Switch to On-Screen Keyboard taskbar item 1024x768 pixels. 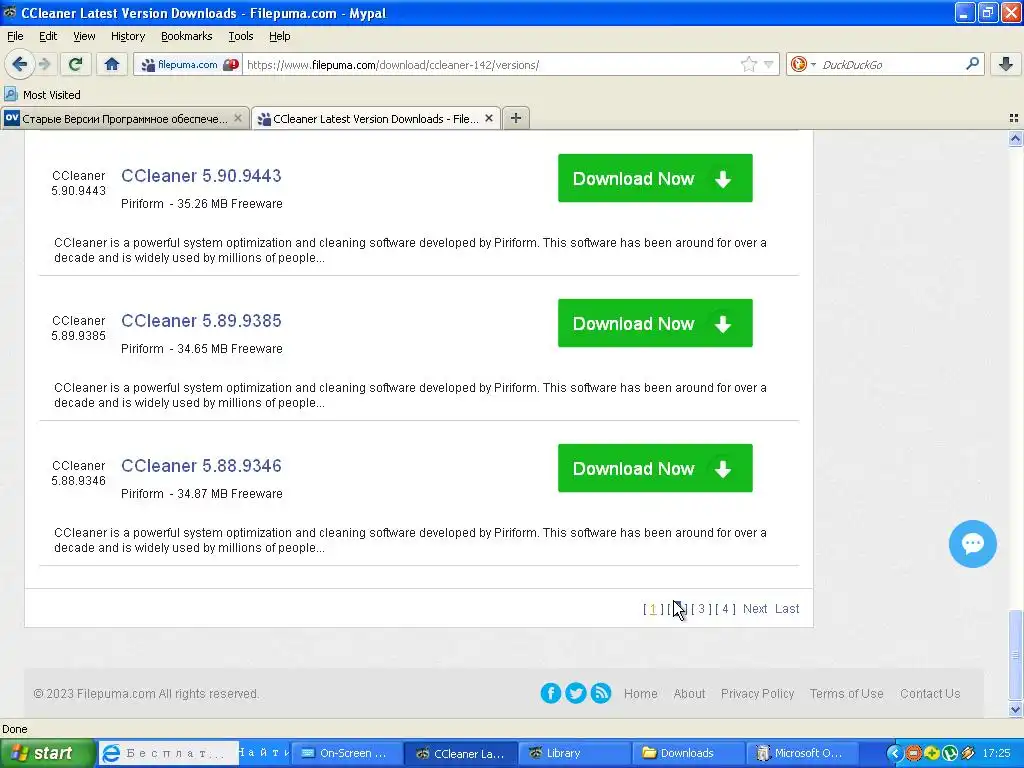(x=345, y=753)
